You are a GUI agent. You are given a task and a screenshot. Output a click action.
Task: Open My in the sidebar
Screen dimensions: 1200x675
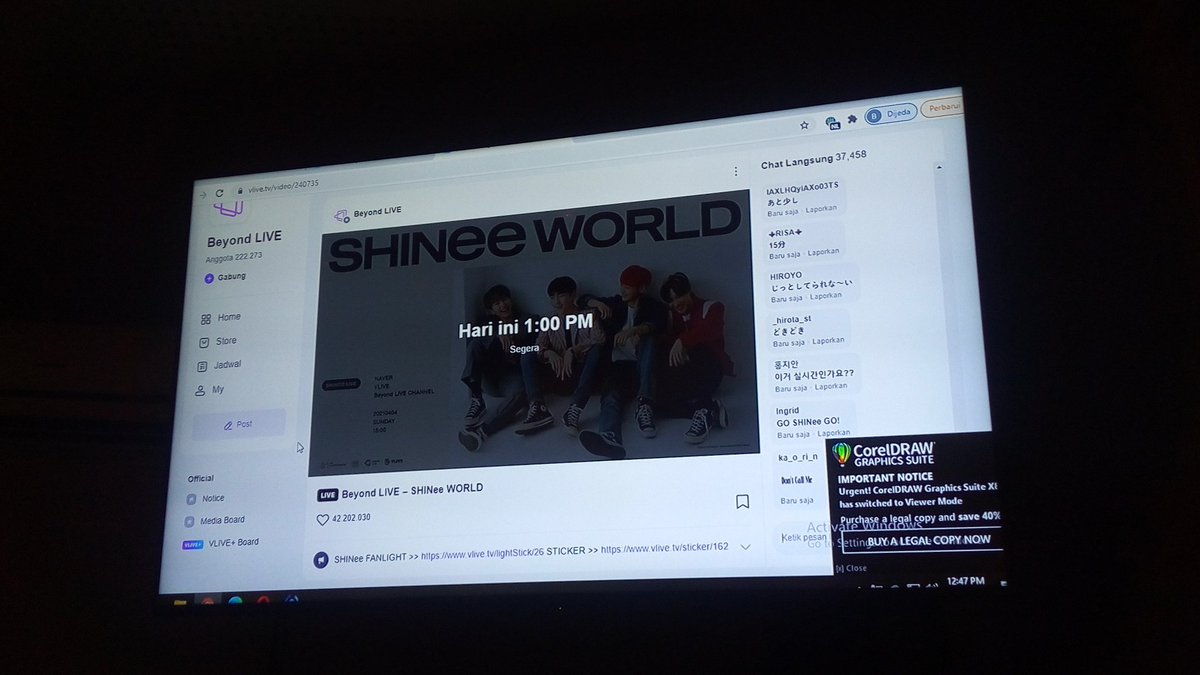[x=210, y=390]
